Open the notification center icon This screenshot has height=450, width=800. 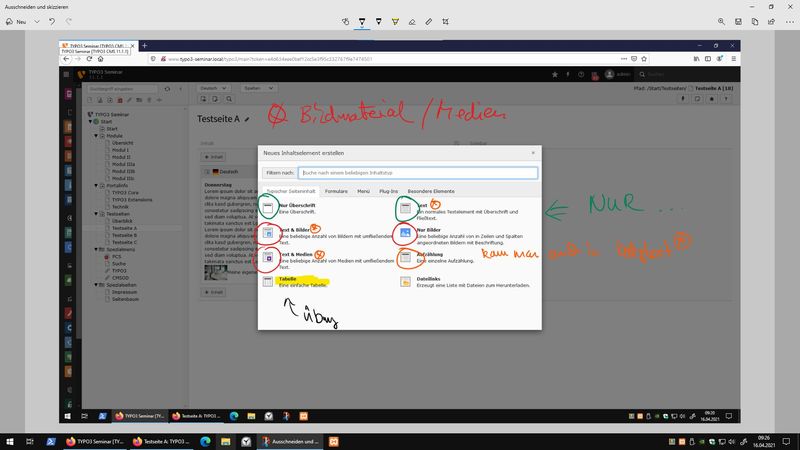point(786,441)
